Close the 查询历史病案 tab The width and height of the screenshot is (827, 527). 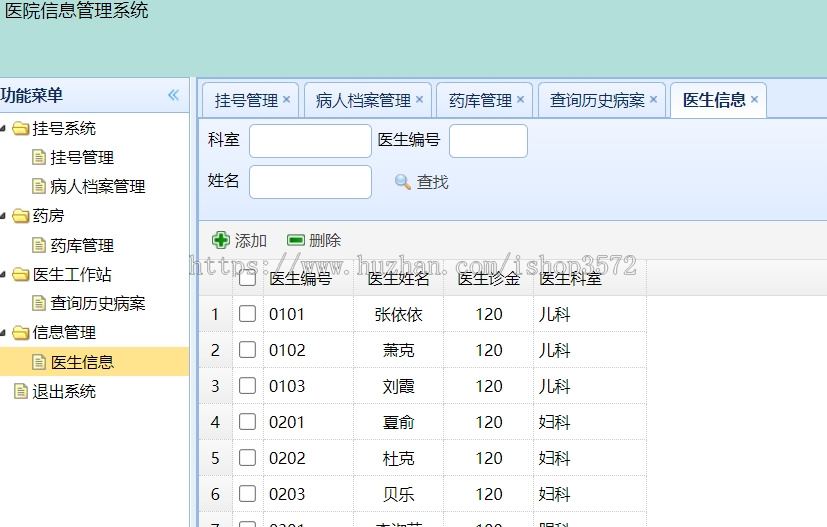(x=653, y=99)
